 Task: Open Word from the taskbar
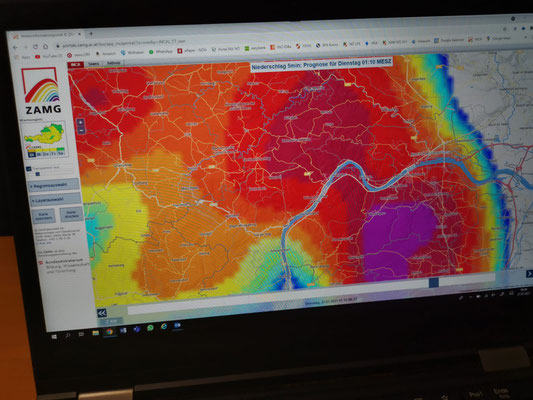pyautogui.click(x=123, y=330)
